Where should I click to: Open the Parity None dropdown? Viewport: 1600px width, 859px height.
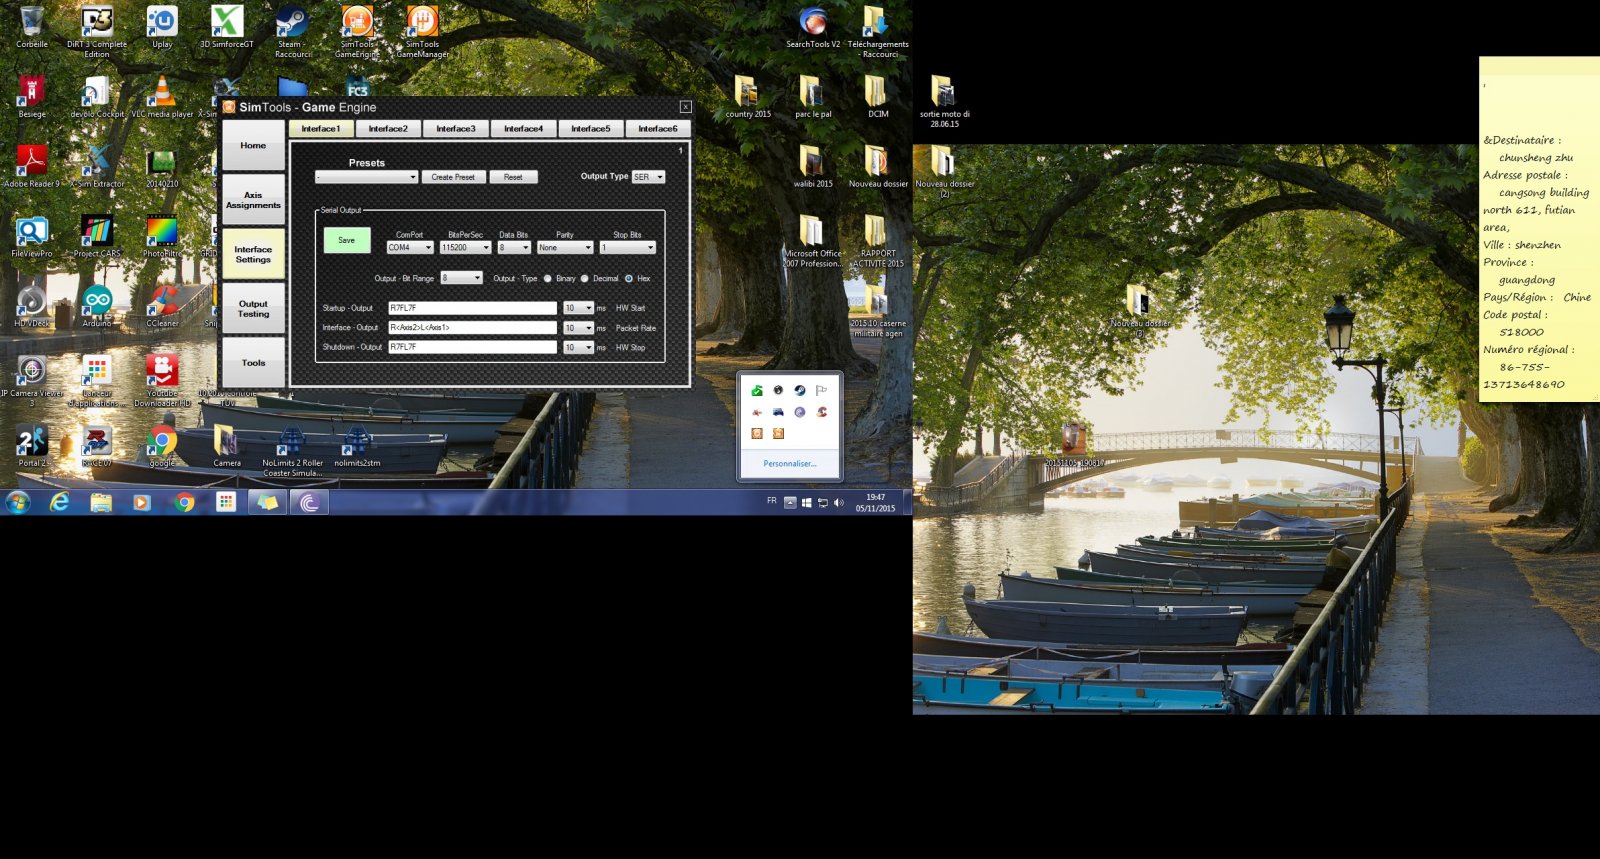tap(565, 248)
